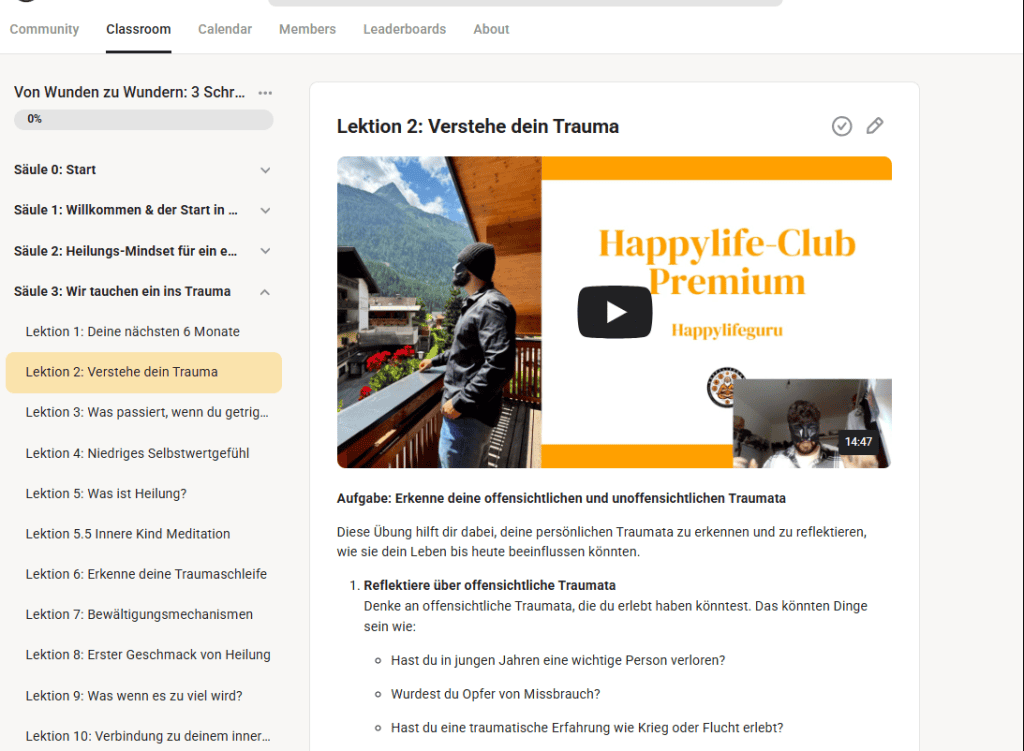
Task: Open Lektion 5: Was ist Heilung?
Action: point(144,494)
